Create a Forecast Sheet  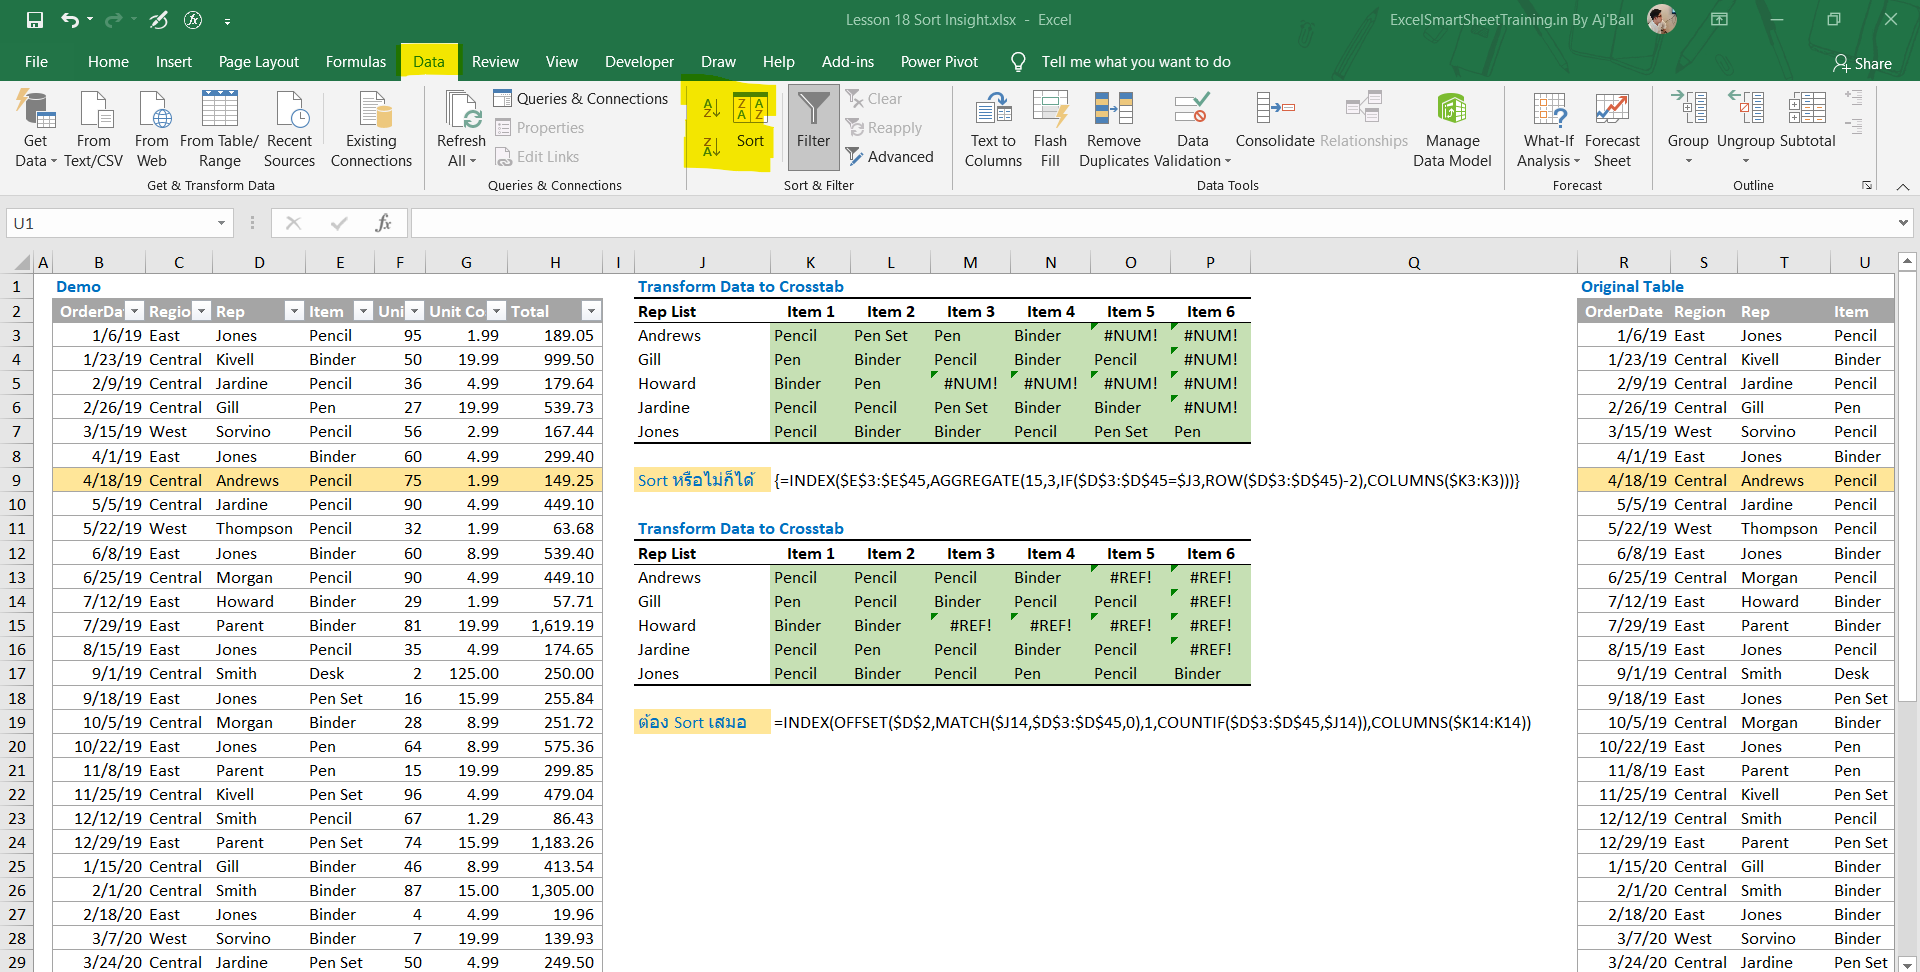click(x=1612, y=130)
